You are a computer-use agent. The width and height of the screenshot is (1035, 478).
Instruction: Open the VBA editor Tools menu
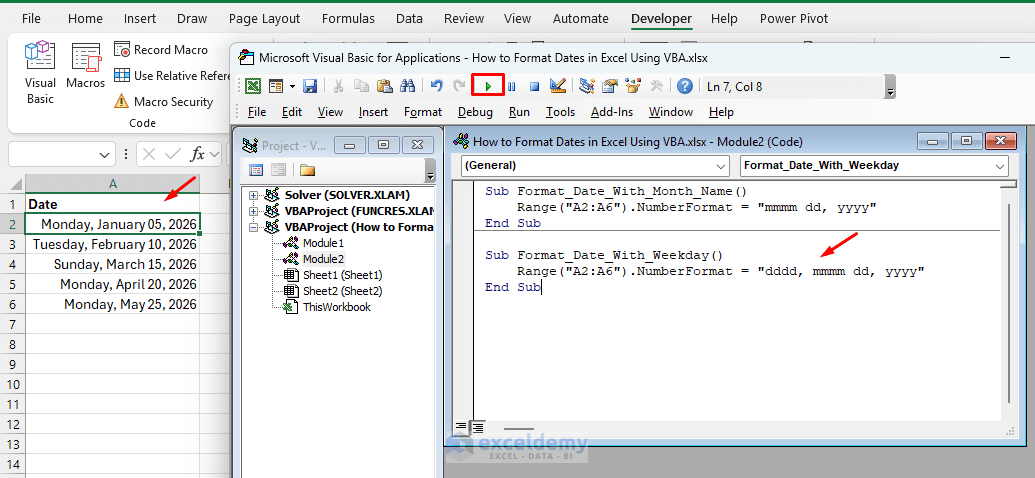(x=560, y=112)
